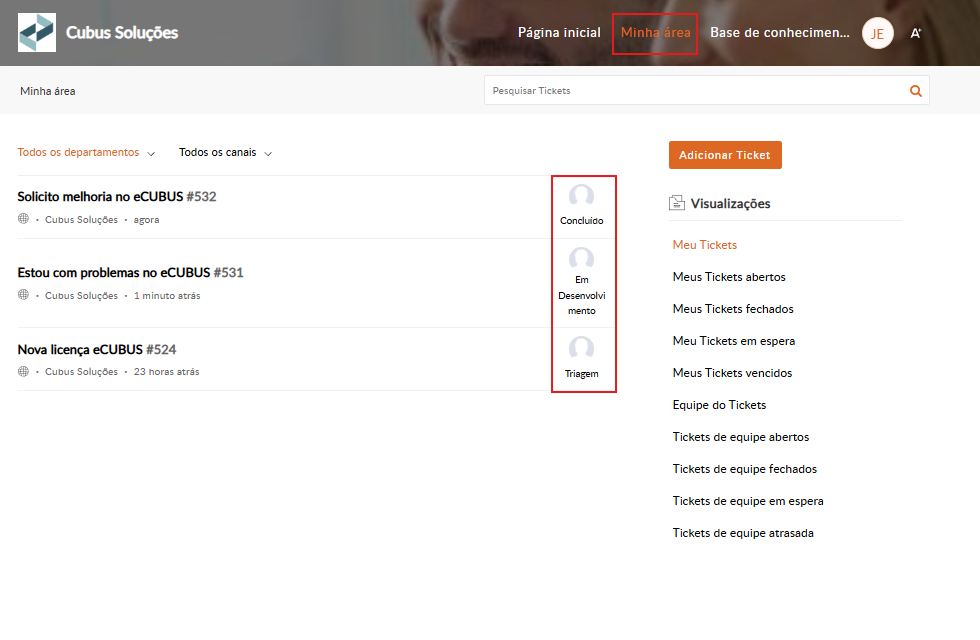Open the Minha área menu item
The image size is (980, 640).
(x=655, y=33)
